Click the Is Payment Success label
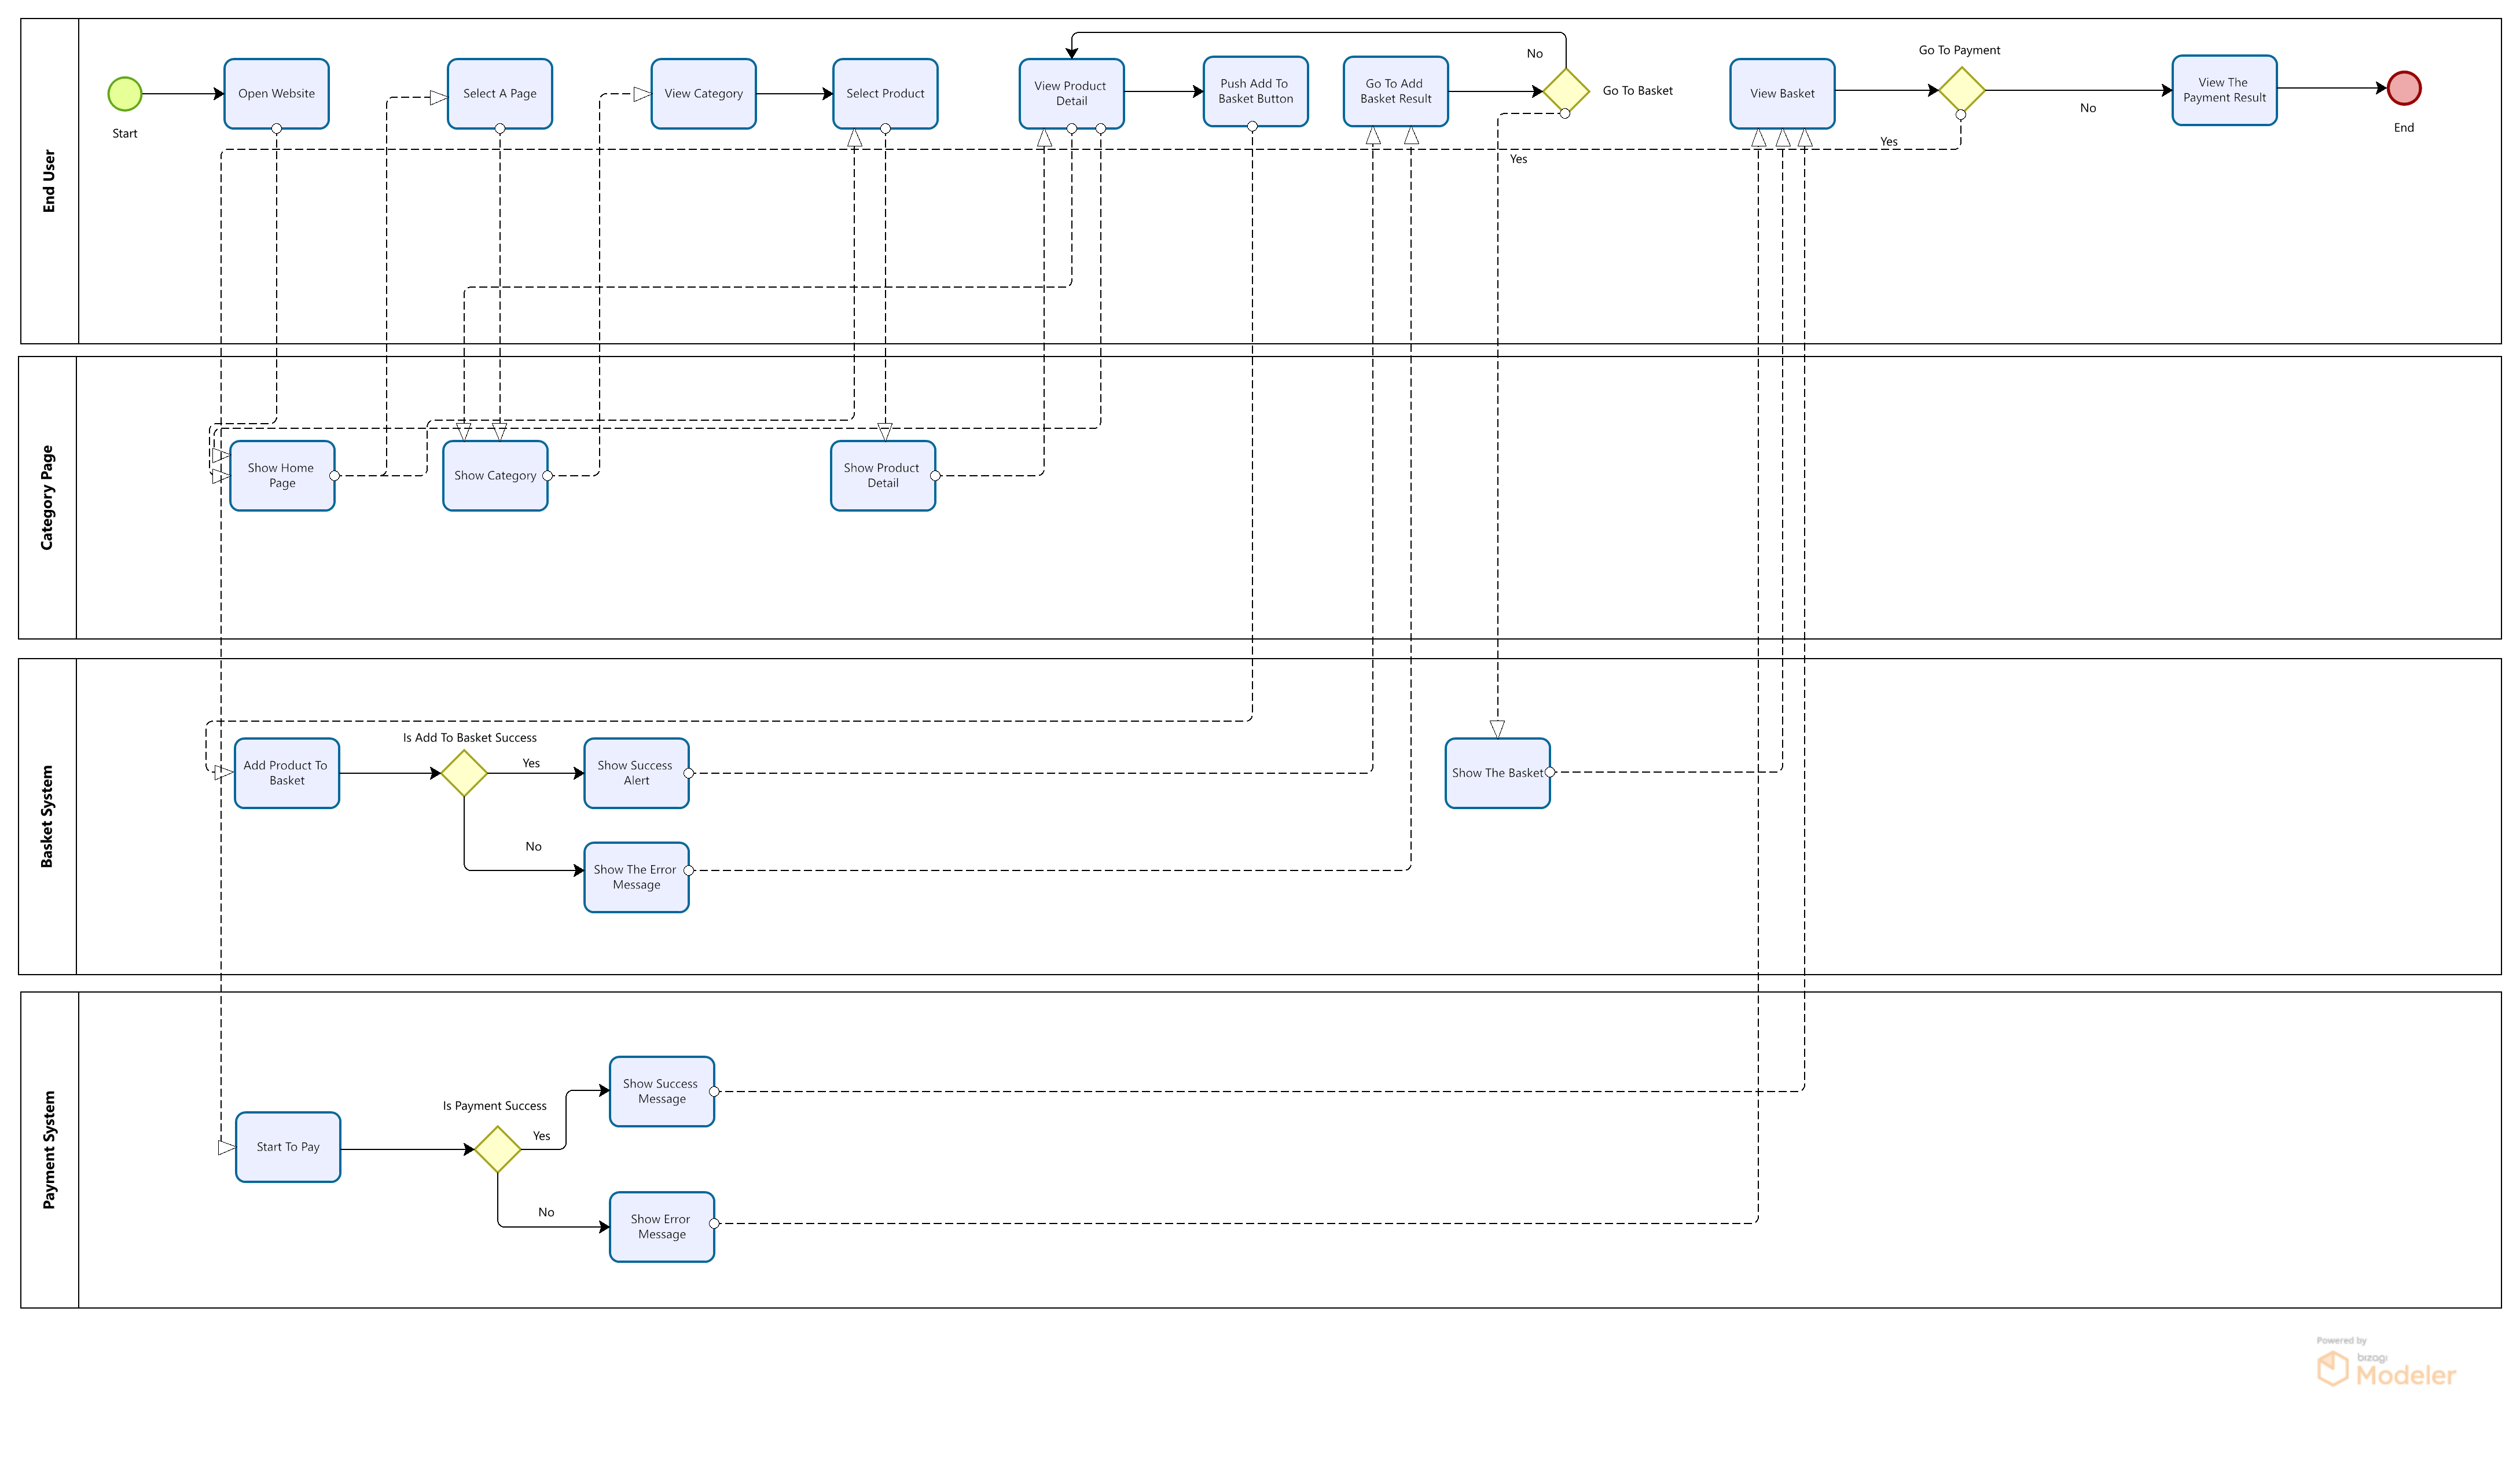Image resolution: width=2520 pixels, height=1477 pixels. [494, 1106]
